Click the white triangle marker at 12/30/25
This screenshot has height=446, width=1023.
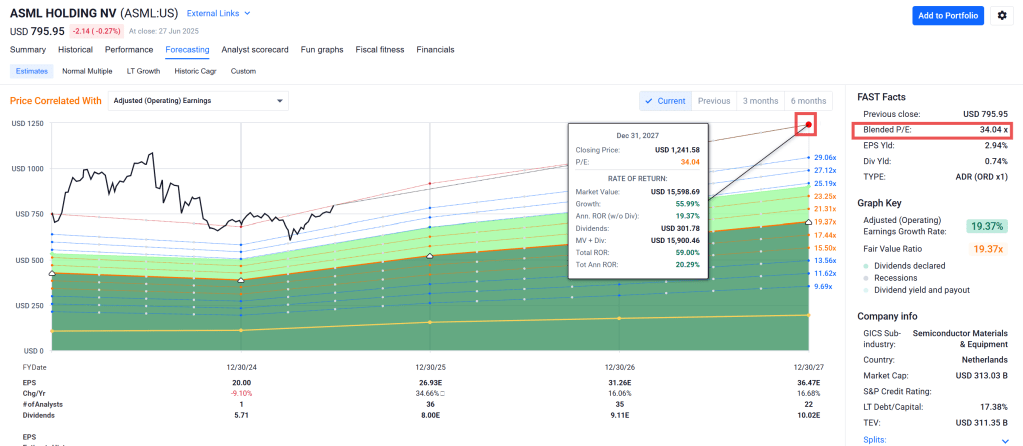[x=430, y=257]
